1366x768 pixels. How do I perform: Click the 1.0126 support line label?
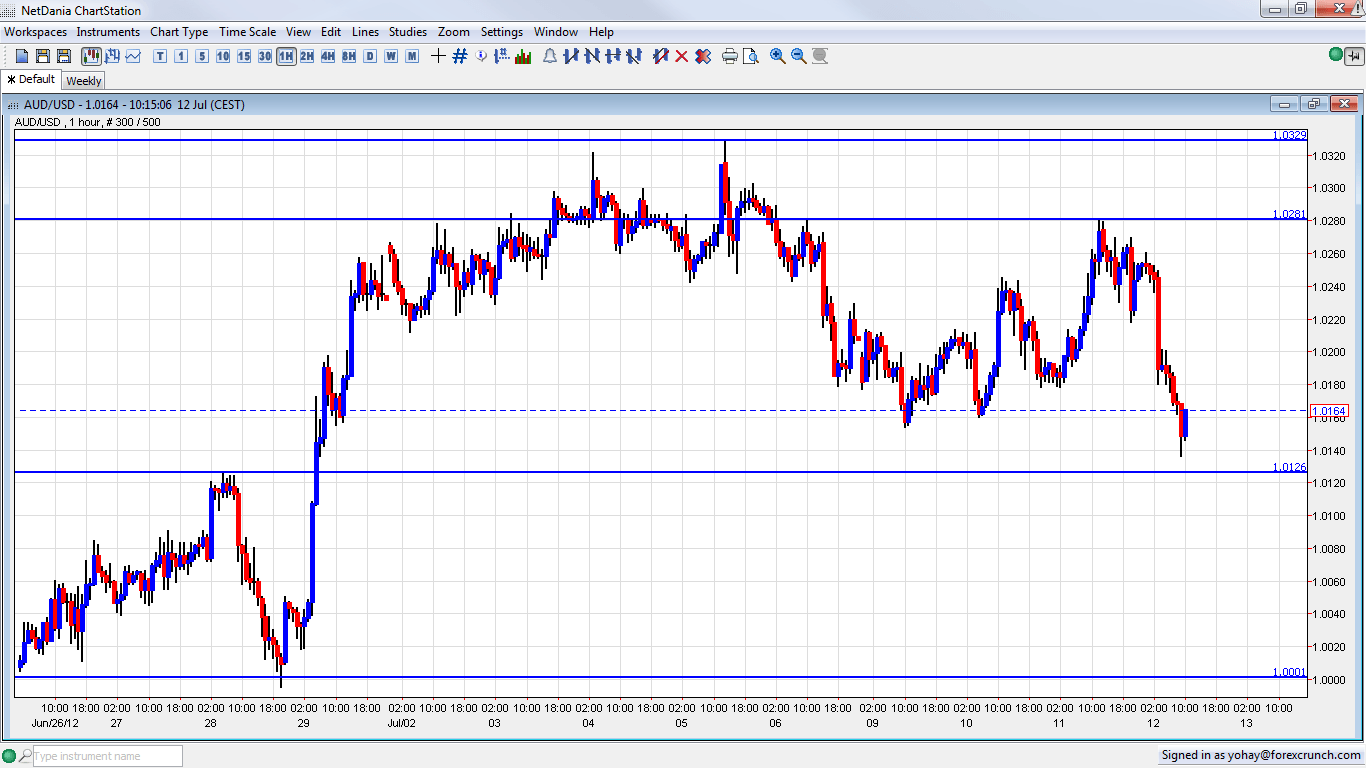[x=1289, y=467]
